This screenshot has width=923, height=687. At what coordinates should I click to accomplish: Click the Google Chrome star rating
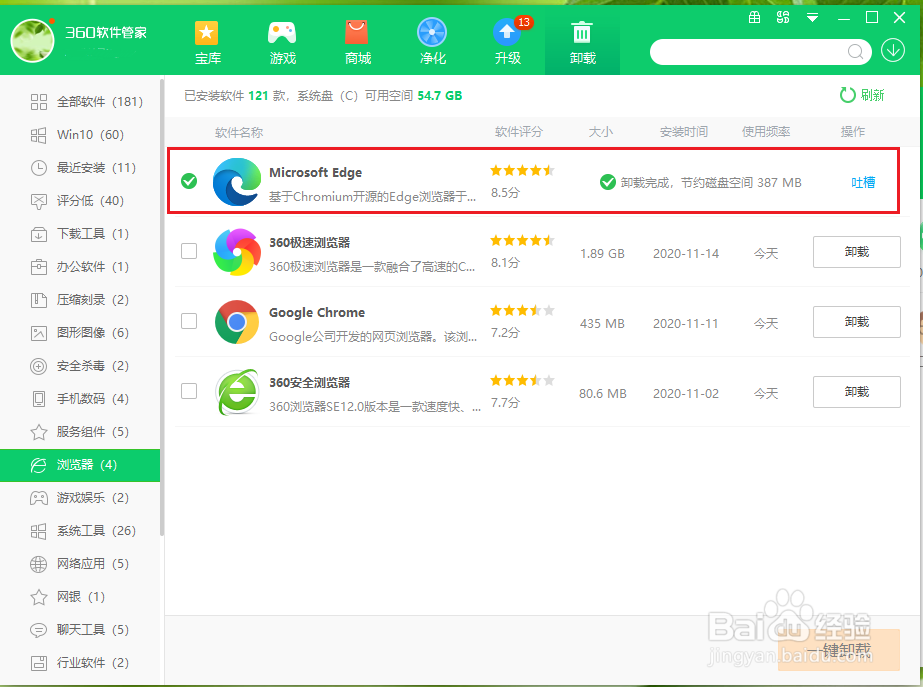(522, 310)
